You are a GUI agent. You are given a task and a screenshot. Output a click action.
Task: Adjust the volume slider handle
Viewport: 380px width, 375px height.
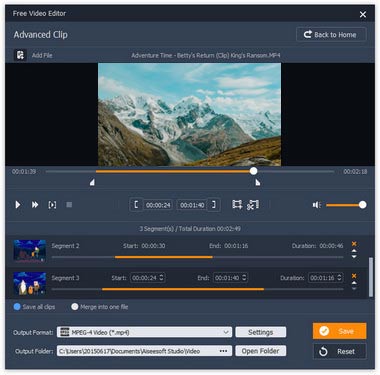pyautogui.click(x=362, y=205)
